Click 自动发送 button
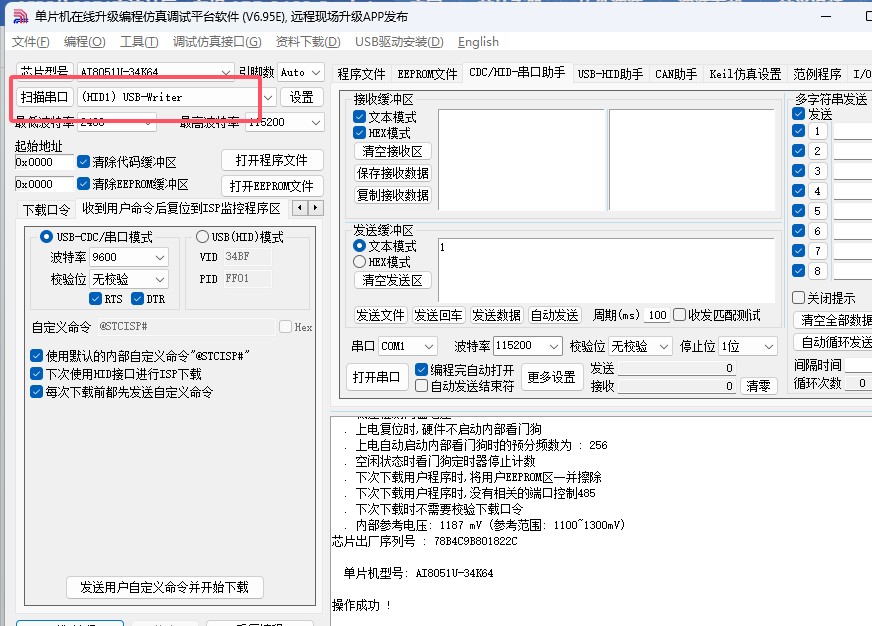872x626 pixels. coord(554,315)
